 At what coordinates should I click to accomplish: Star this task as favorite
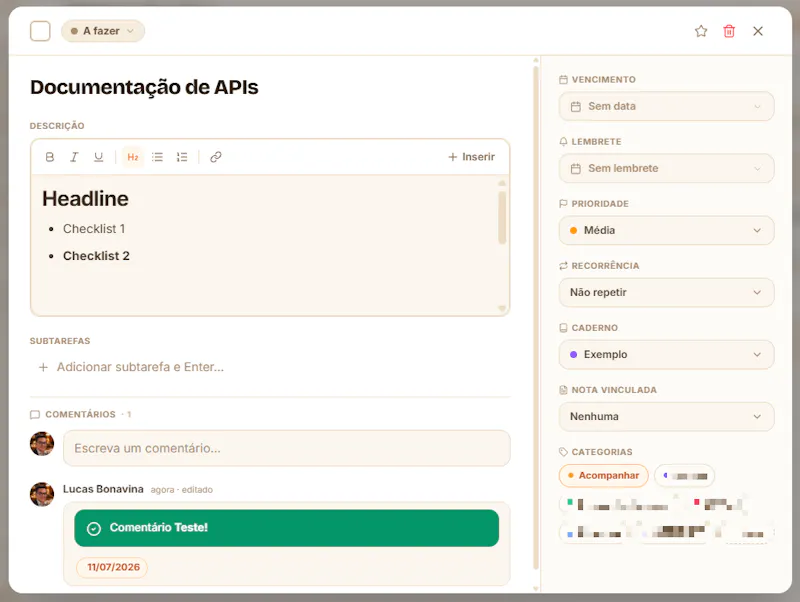701,31
